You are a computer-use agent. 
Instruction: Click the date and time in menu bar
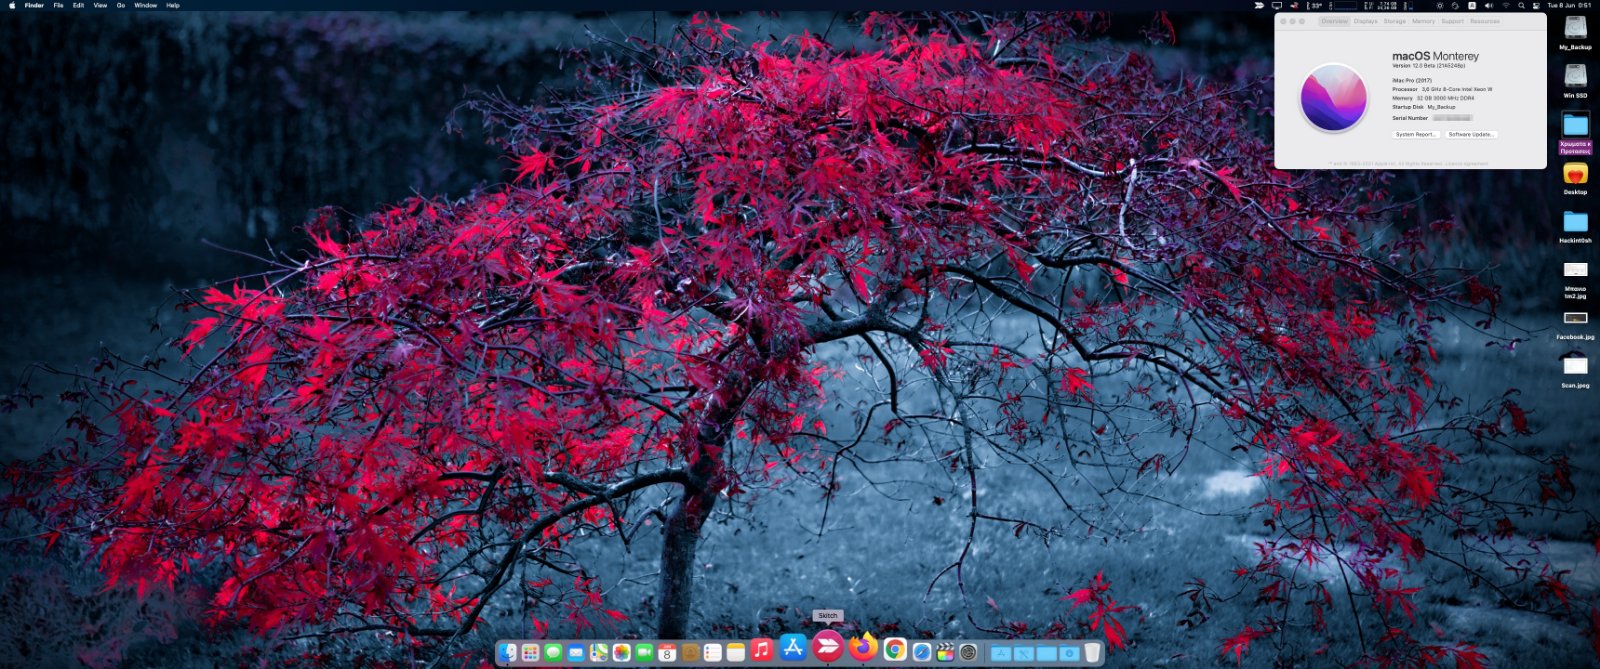1569,5
